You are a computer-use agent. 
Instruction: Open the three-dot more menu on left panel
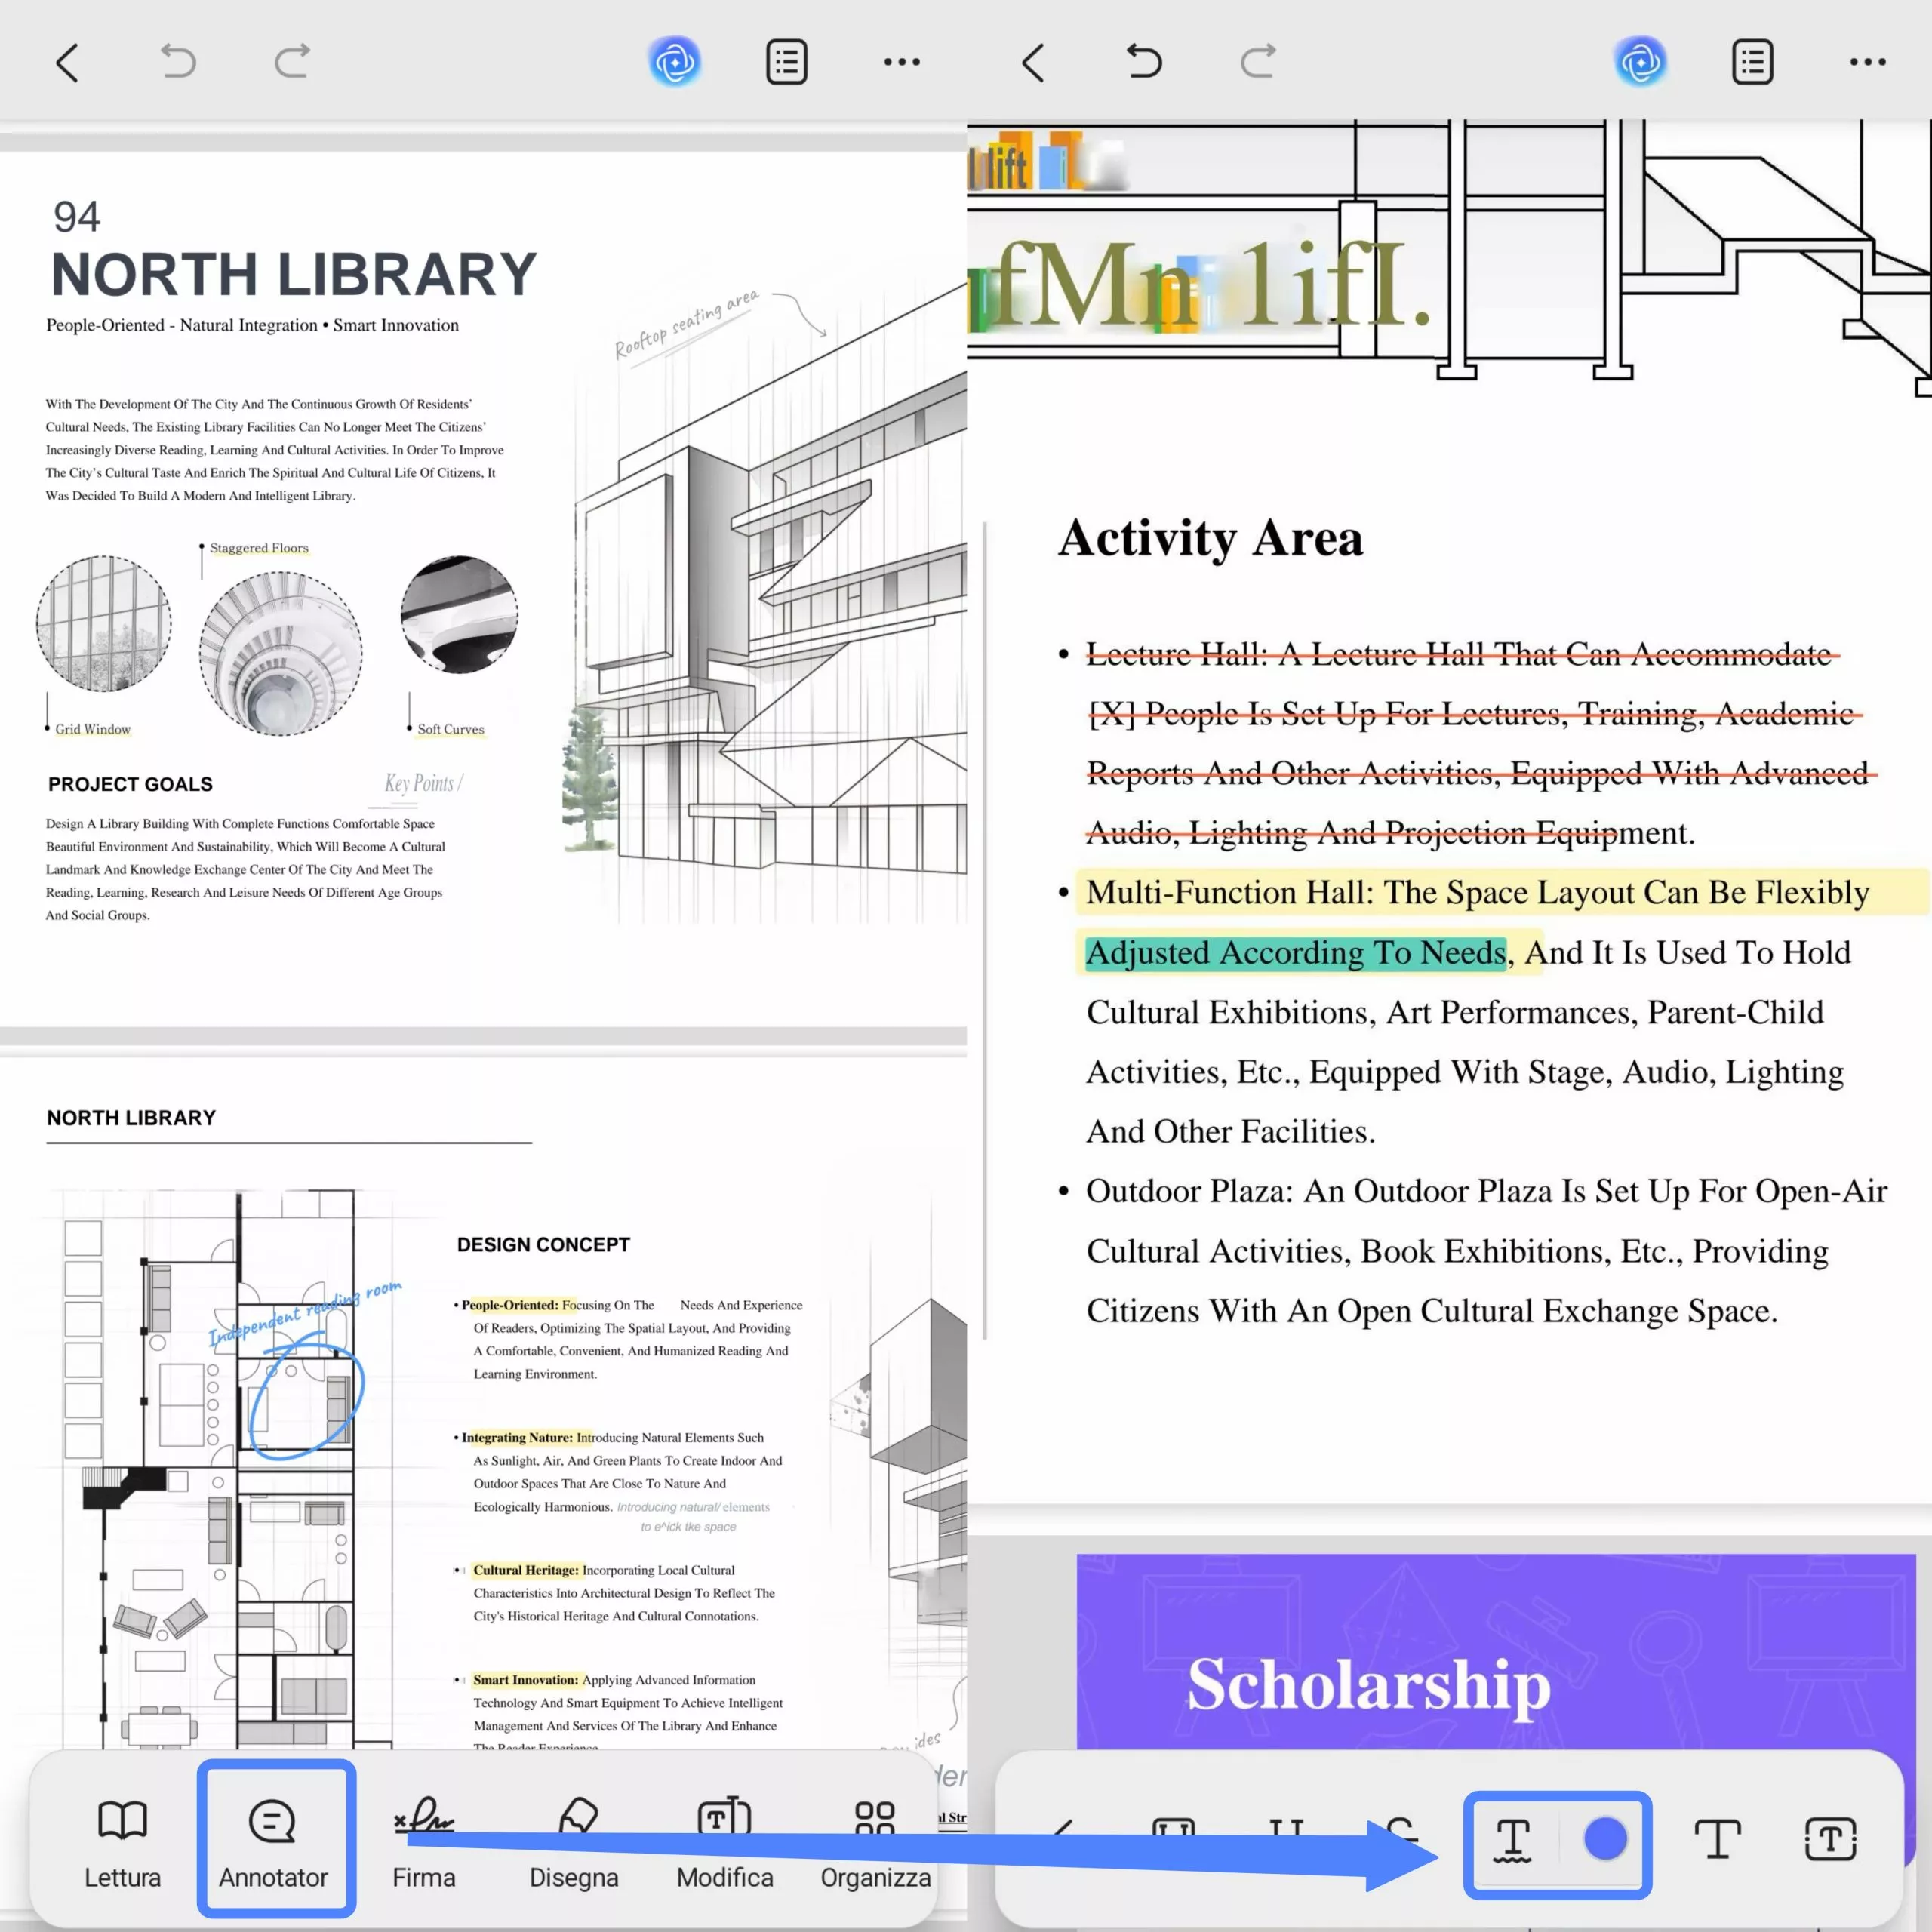901,62
